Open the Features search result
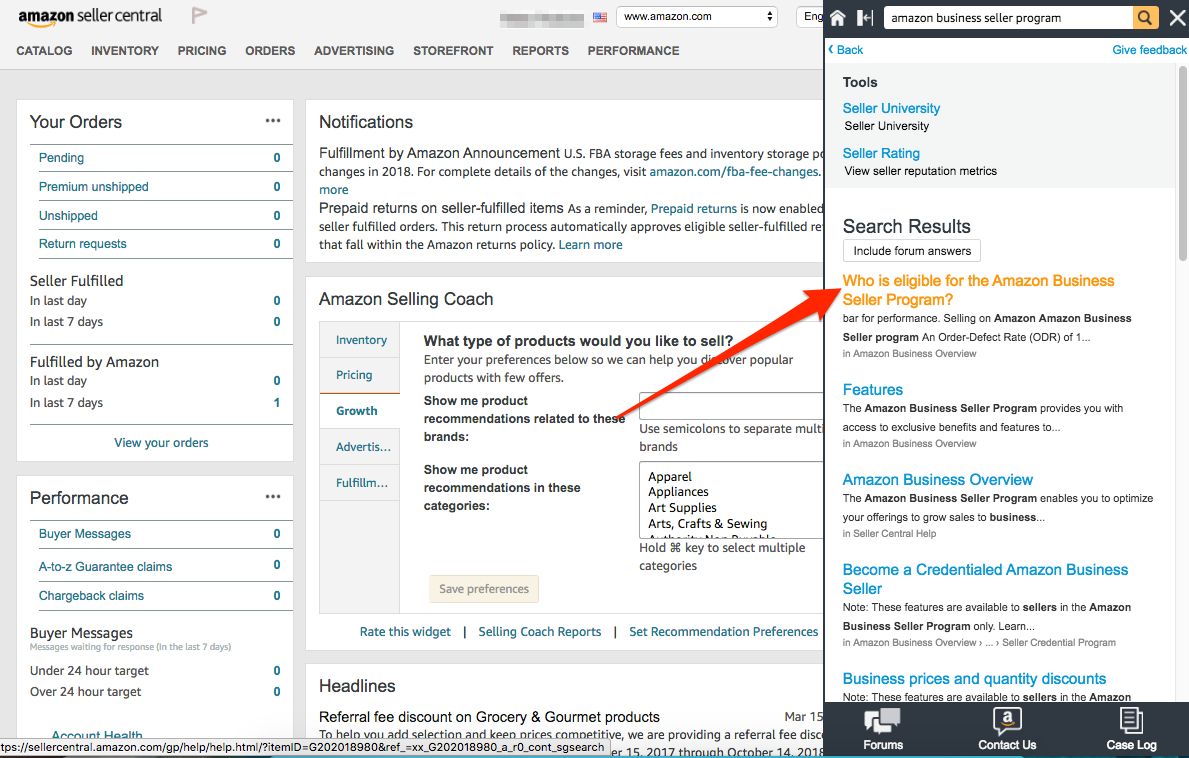 (873, 390)
